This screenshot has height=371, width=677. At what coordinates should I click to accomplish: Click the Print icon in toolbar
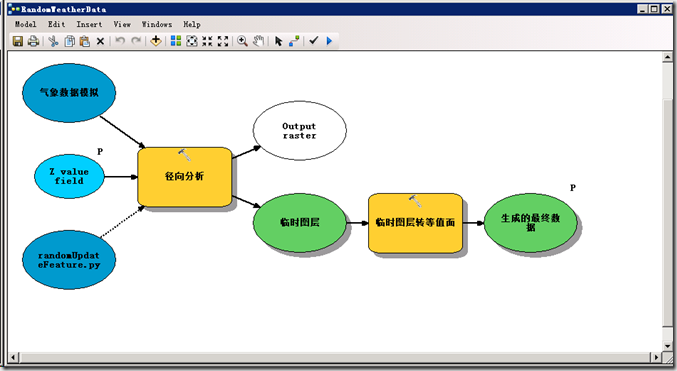pos(33,41)
